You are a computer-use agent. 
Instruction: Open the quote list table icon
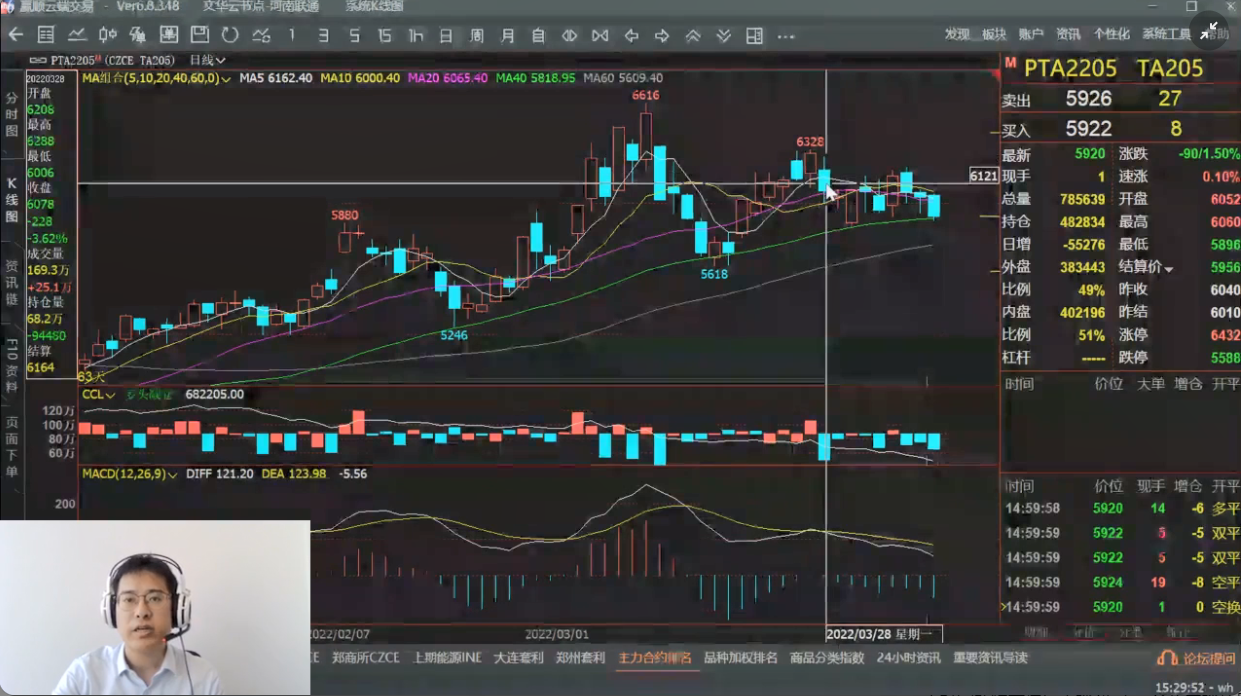point(46,36)
